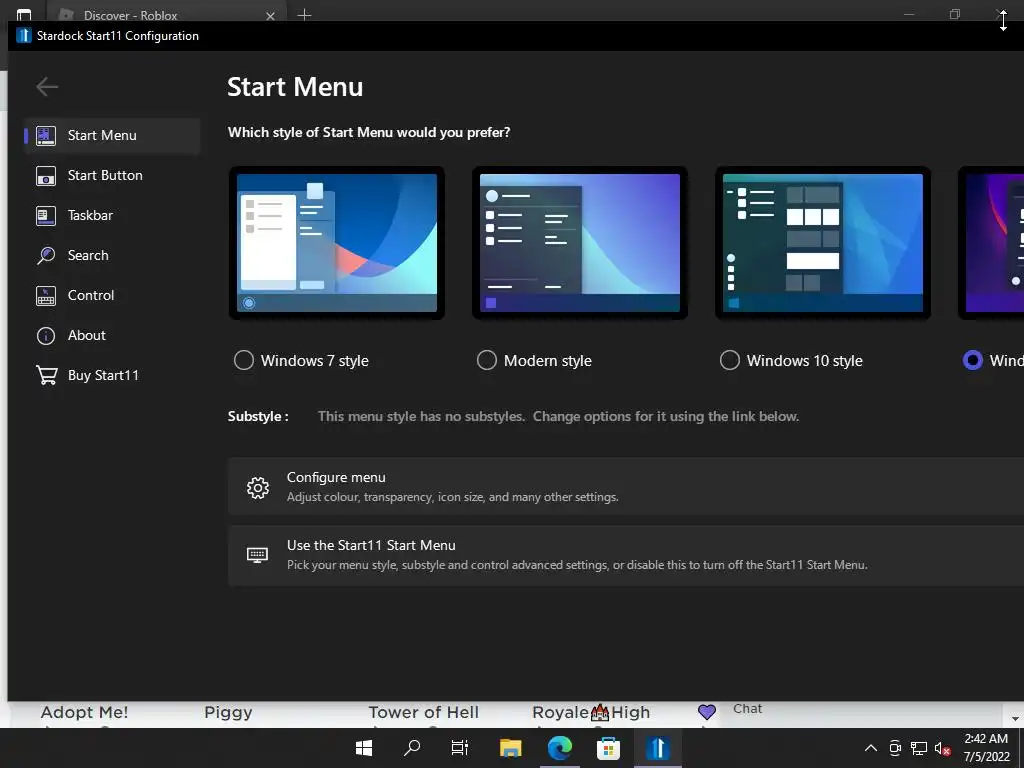Open Microsoft Edge from the taskbar
The height and width of the screenshot is (768, 1024).
click(560, 748)
